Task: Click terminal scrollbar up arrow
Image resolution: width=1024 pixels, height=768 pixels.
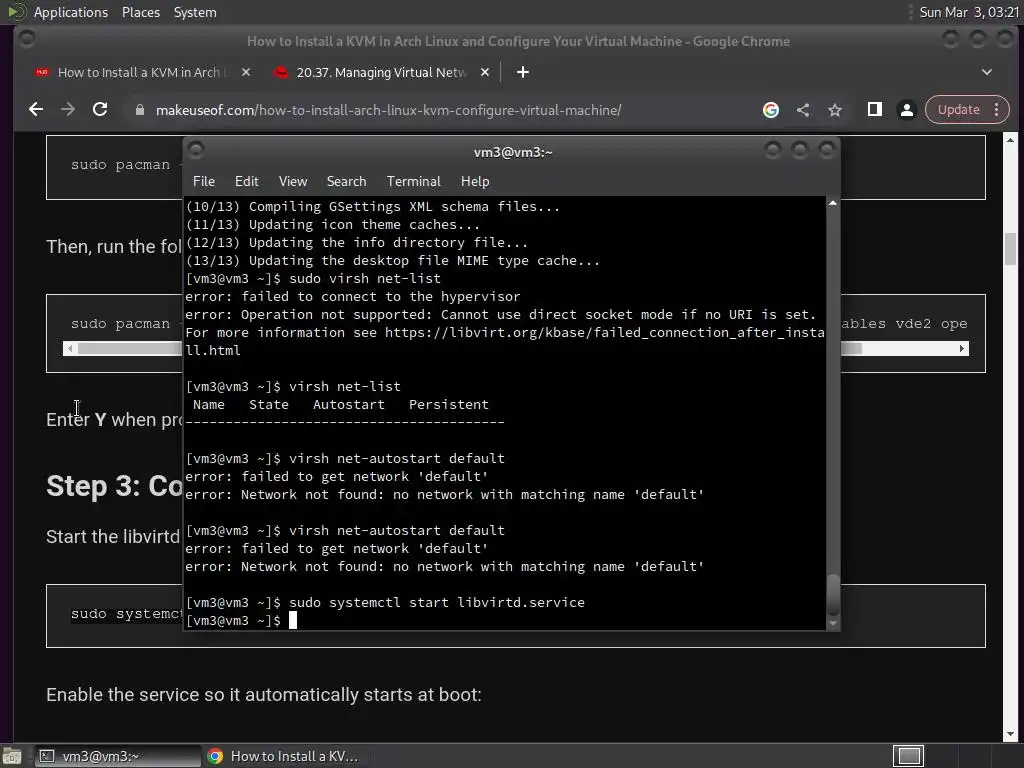Action: [x=833, y=204]
